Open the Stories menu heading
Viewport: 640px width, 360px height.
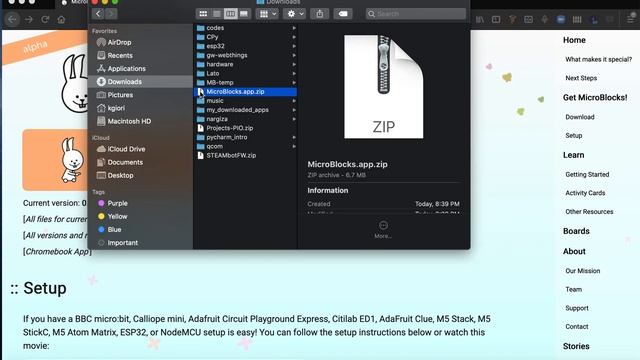(x=576, y=346)
